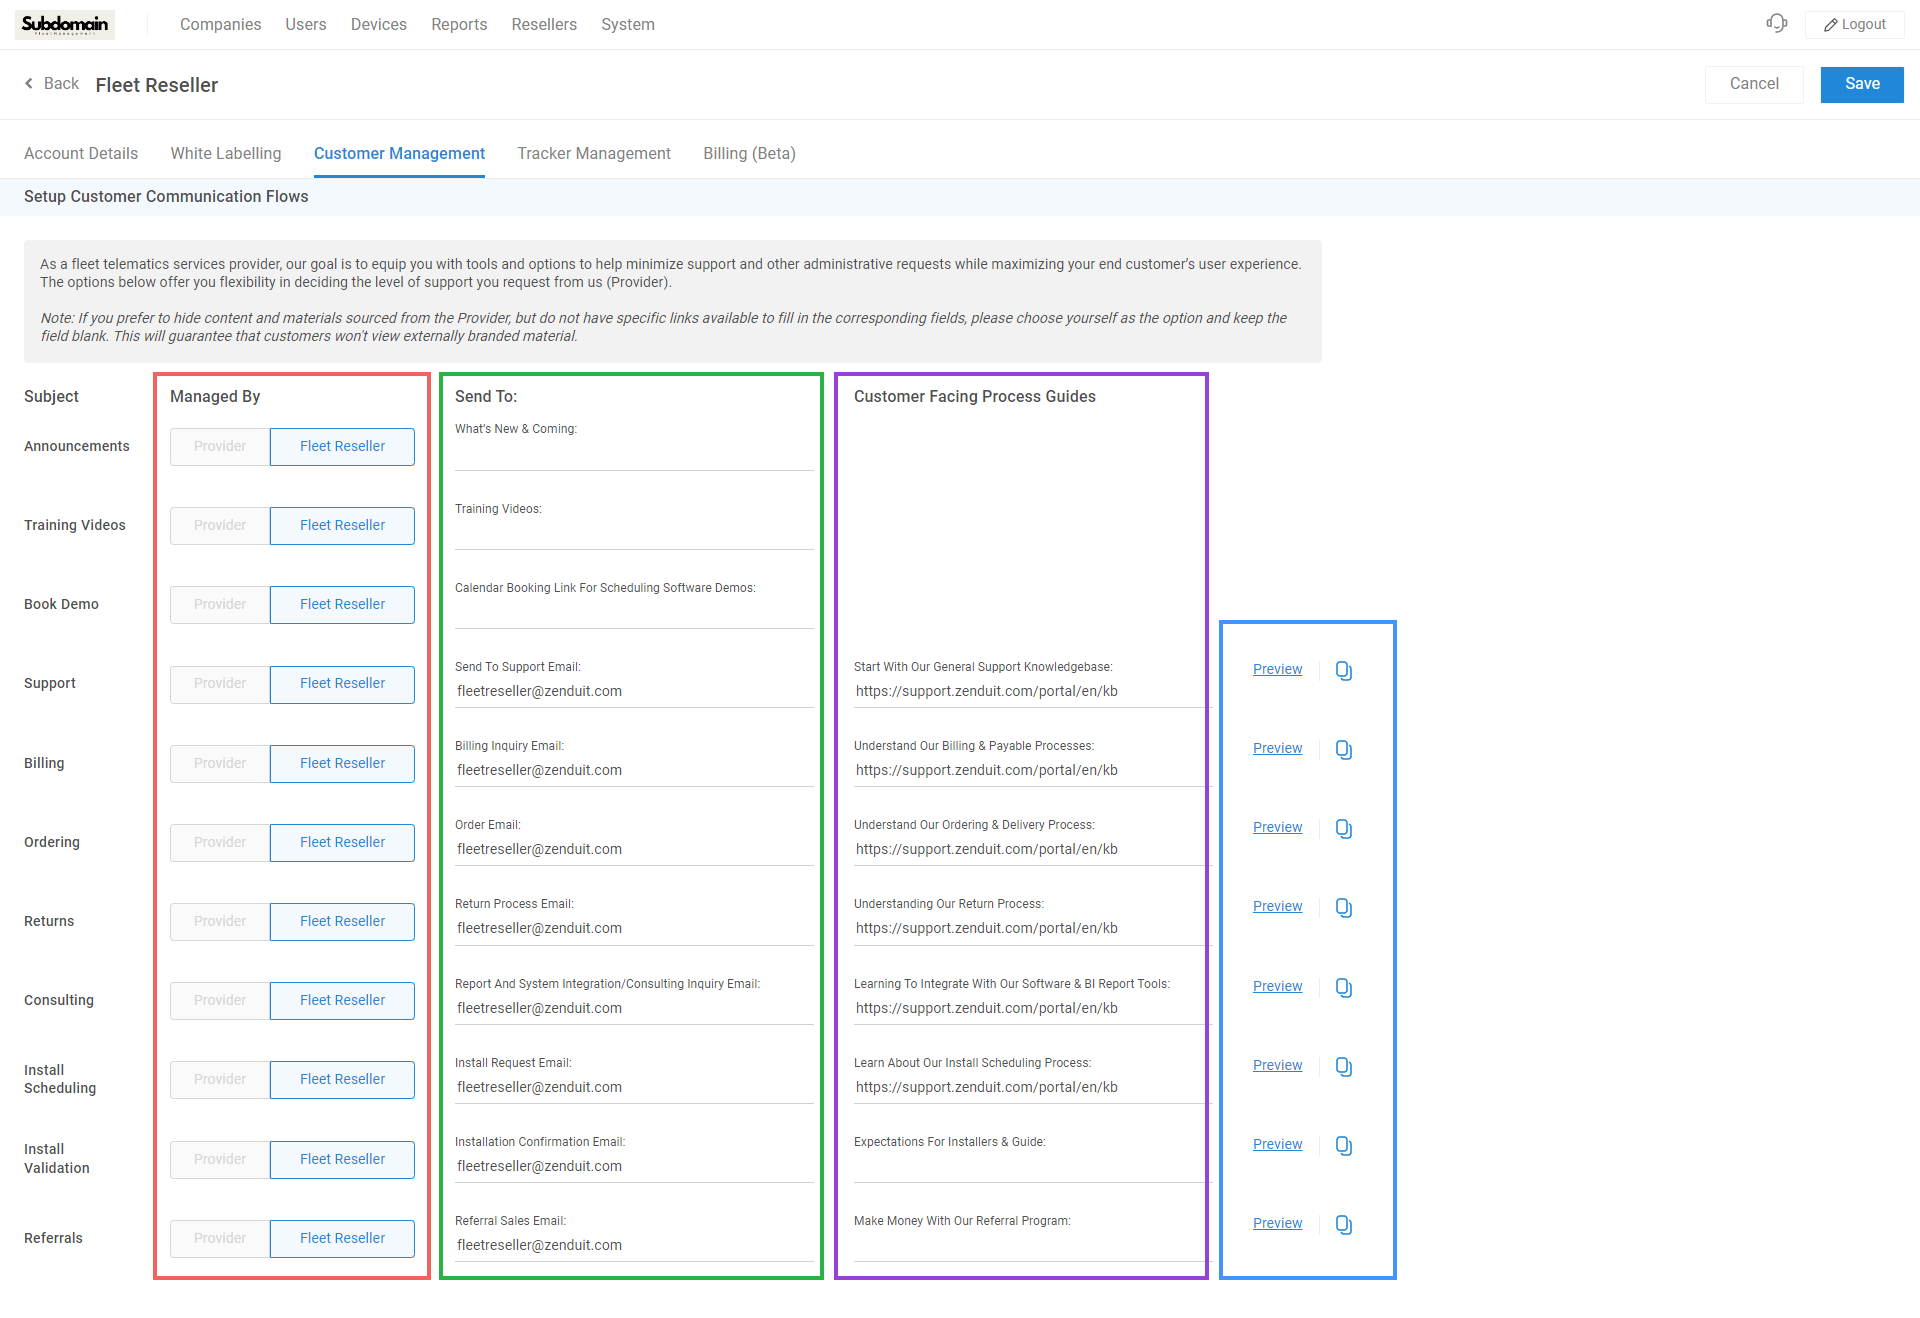Copy the Referral Program guide link
This screenshot has height=1318, width=1920.
click(1343, 1224)
